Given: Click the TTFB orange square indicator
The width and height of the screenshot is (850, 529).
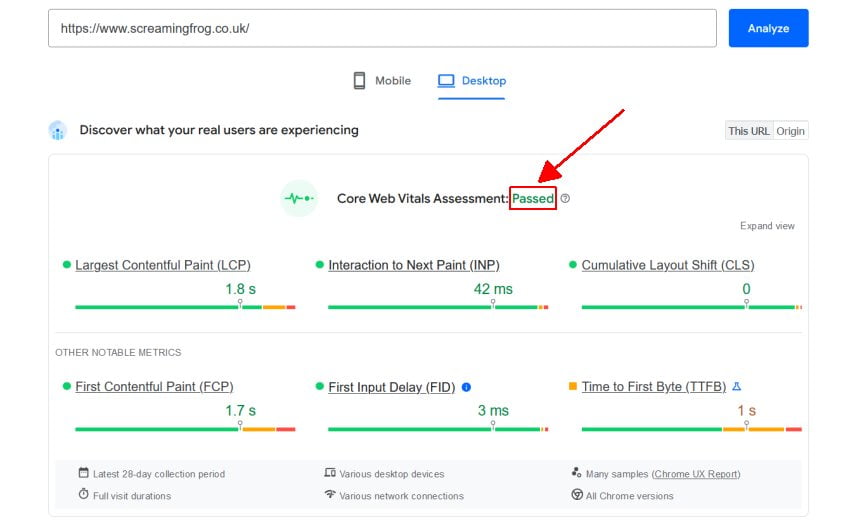Looking at the screenshot, I should (572, 386).
